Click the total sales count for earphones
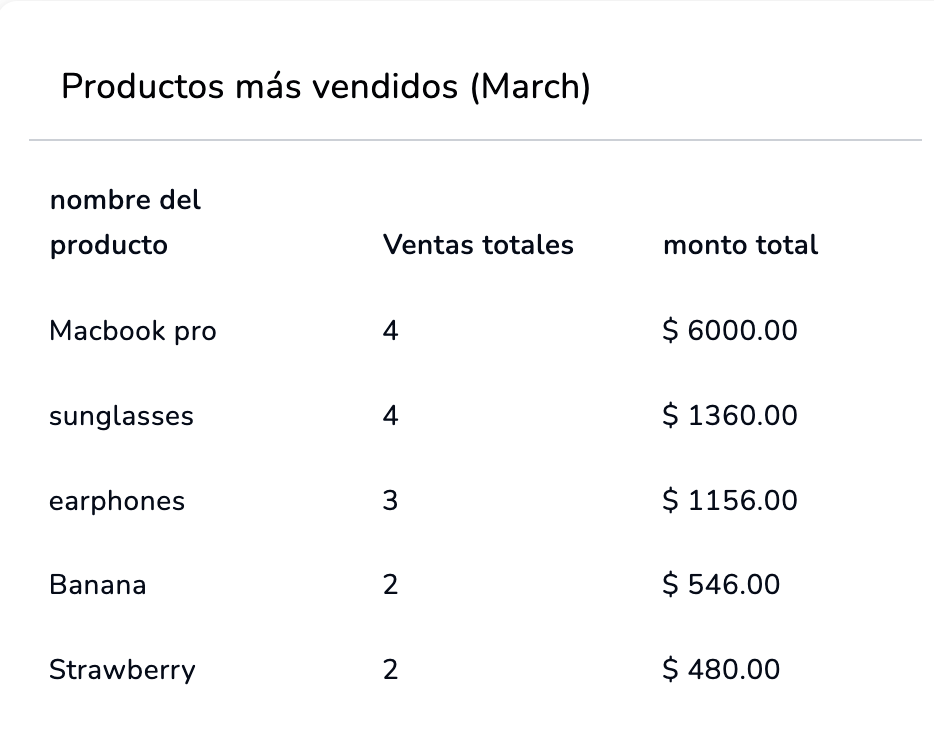This screenshot has height=730, width=934. click(390, 500)
